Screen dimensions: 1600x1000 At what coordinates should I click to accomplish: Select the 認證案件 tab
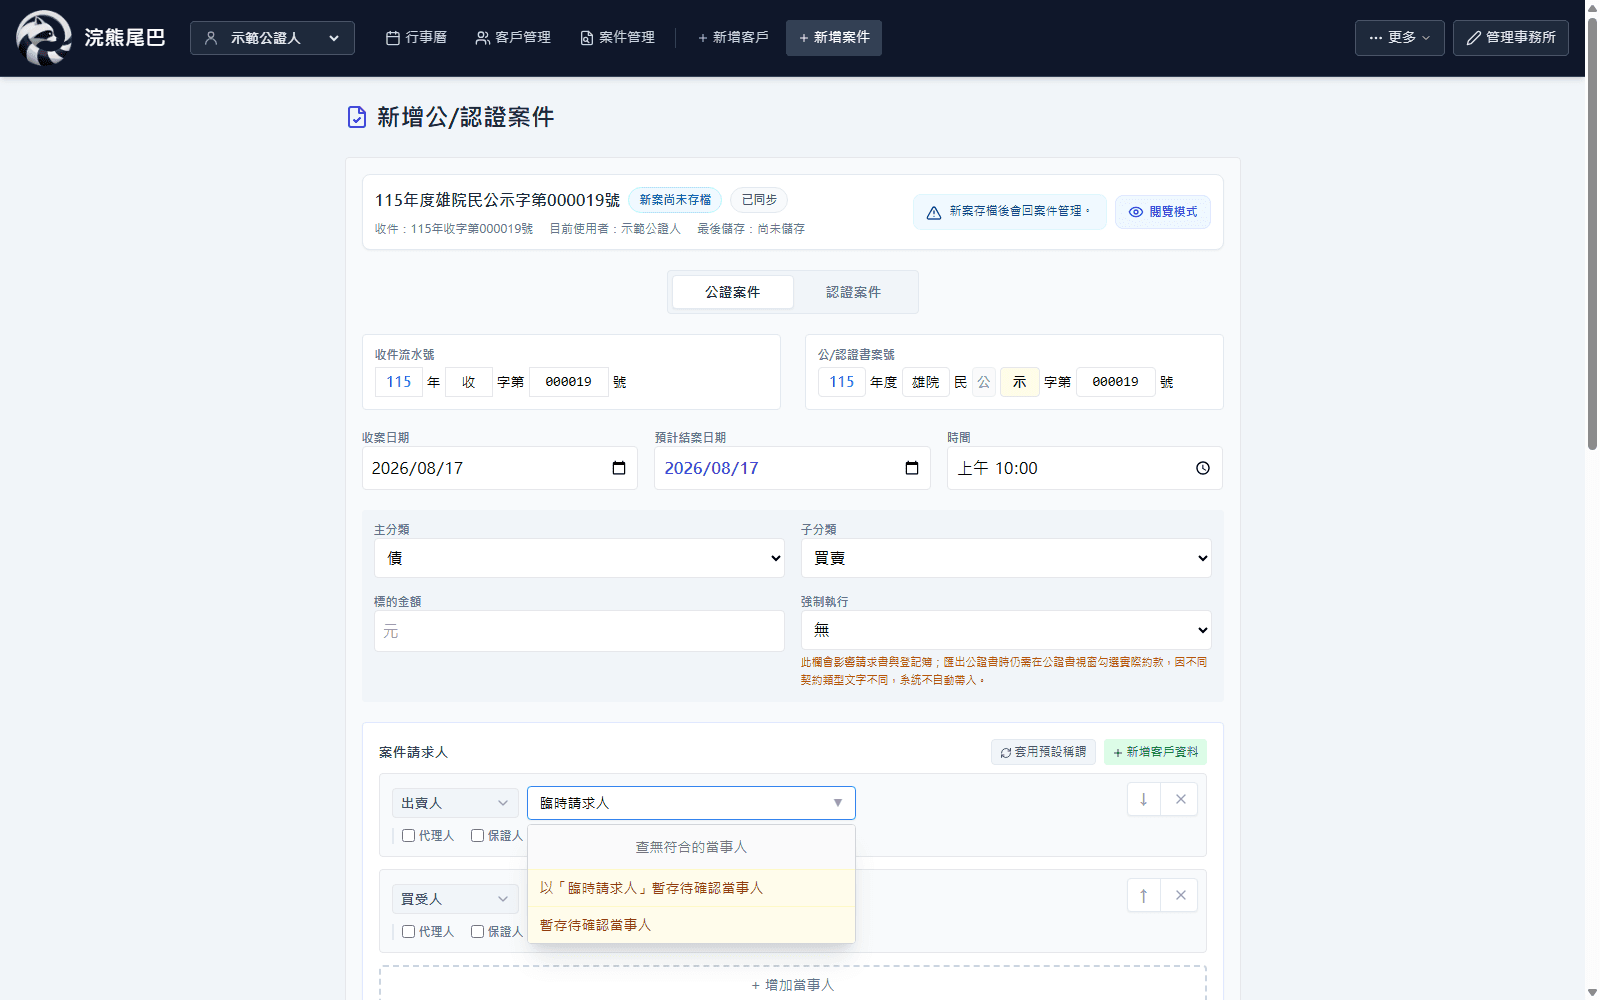(854, 292)
